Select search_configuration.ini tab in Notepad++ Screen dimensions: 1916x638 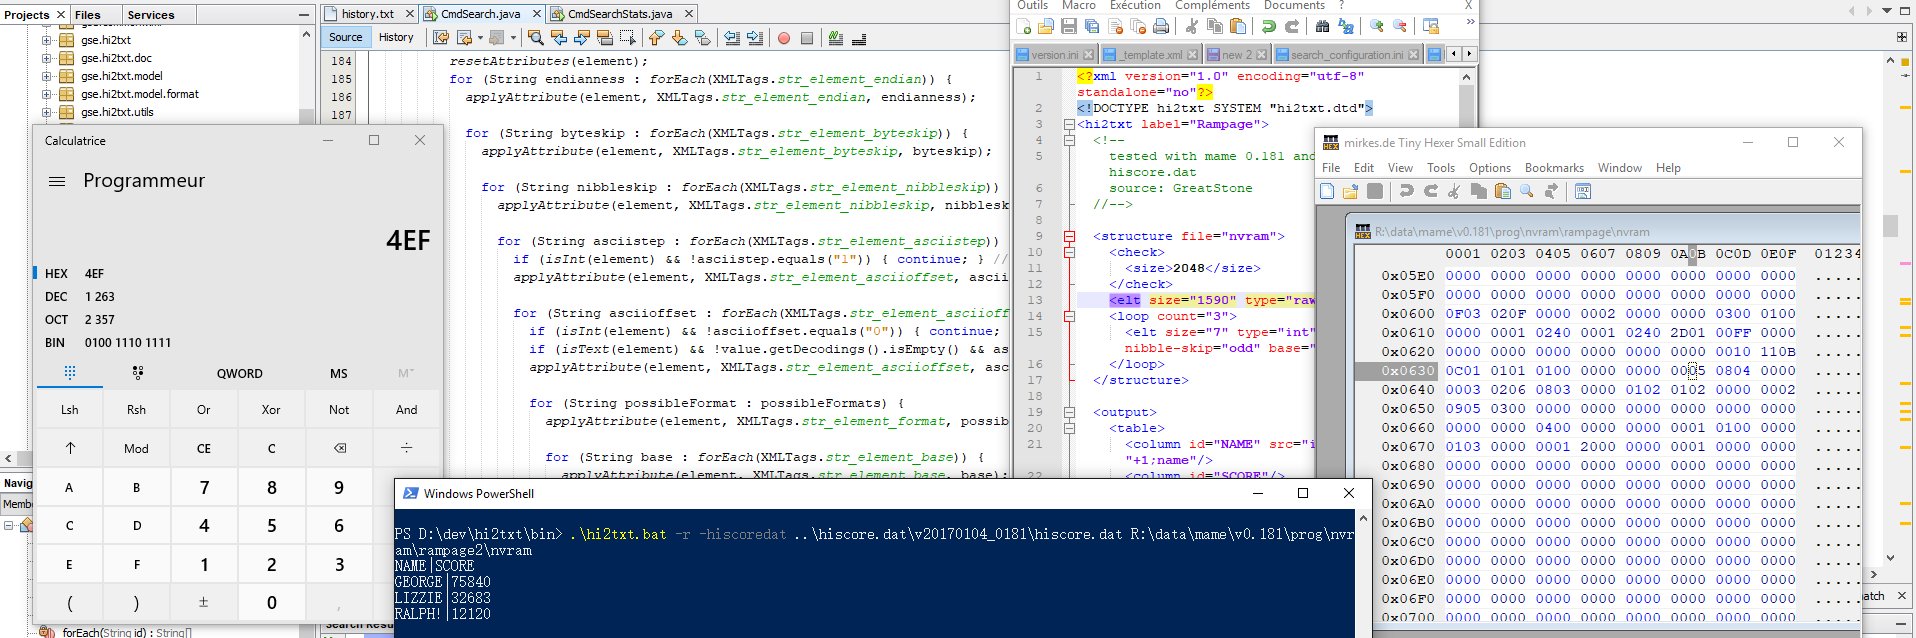coord(1347,54)
